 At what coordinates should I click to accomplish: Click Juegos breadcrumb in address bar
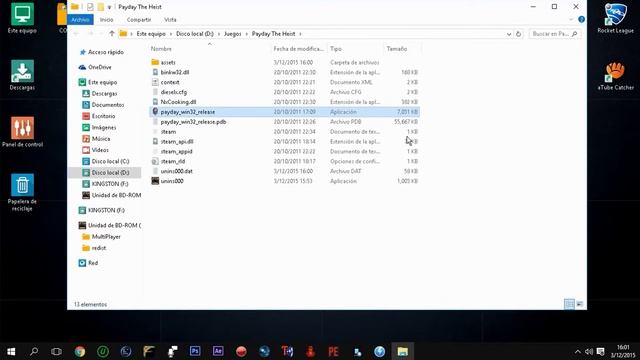(x=233, y=34)
